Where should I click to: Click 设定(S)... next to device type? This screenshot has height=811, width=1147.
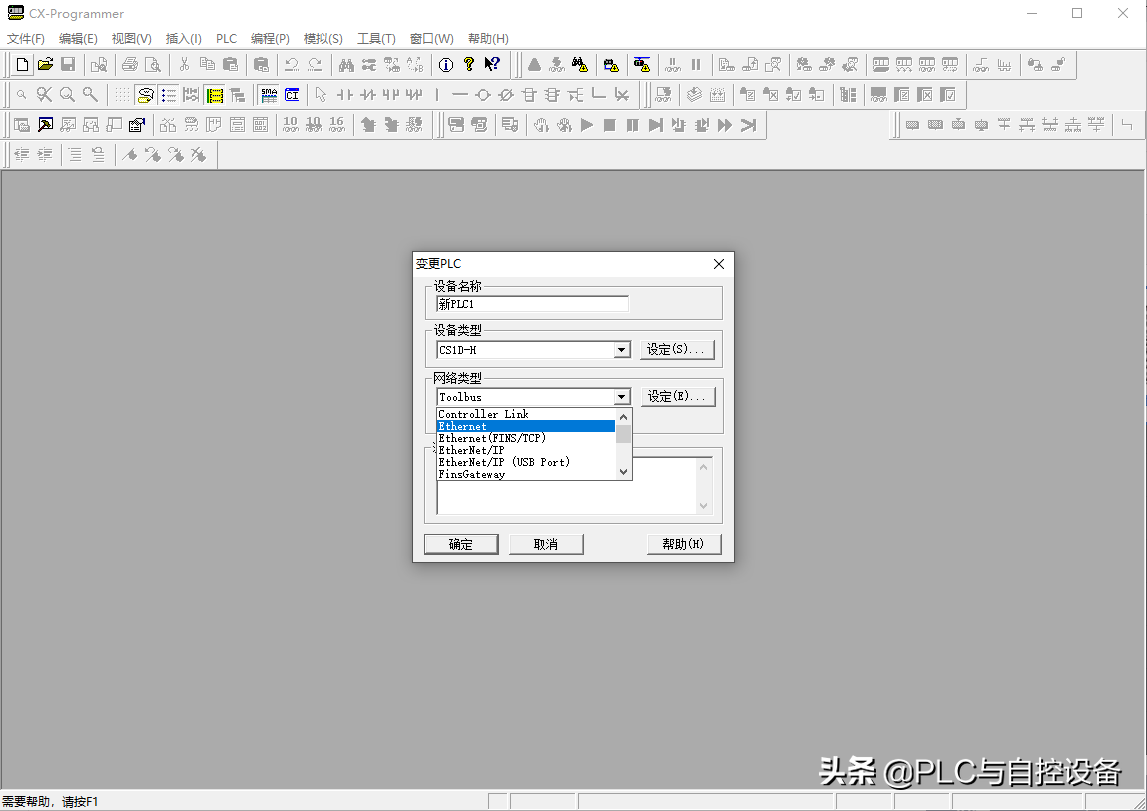(677, 350)
